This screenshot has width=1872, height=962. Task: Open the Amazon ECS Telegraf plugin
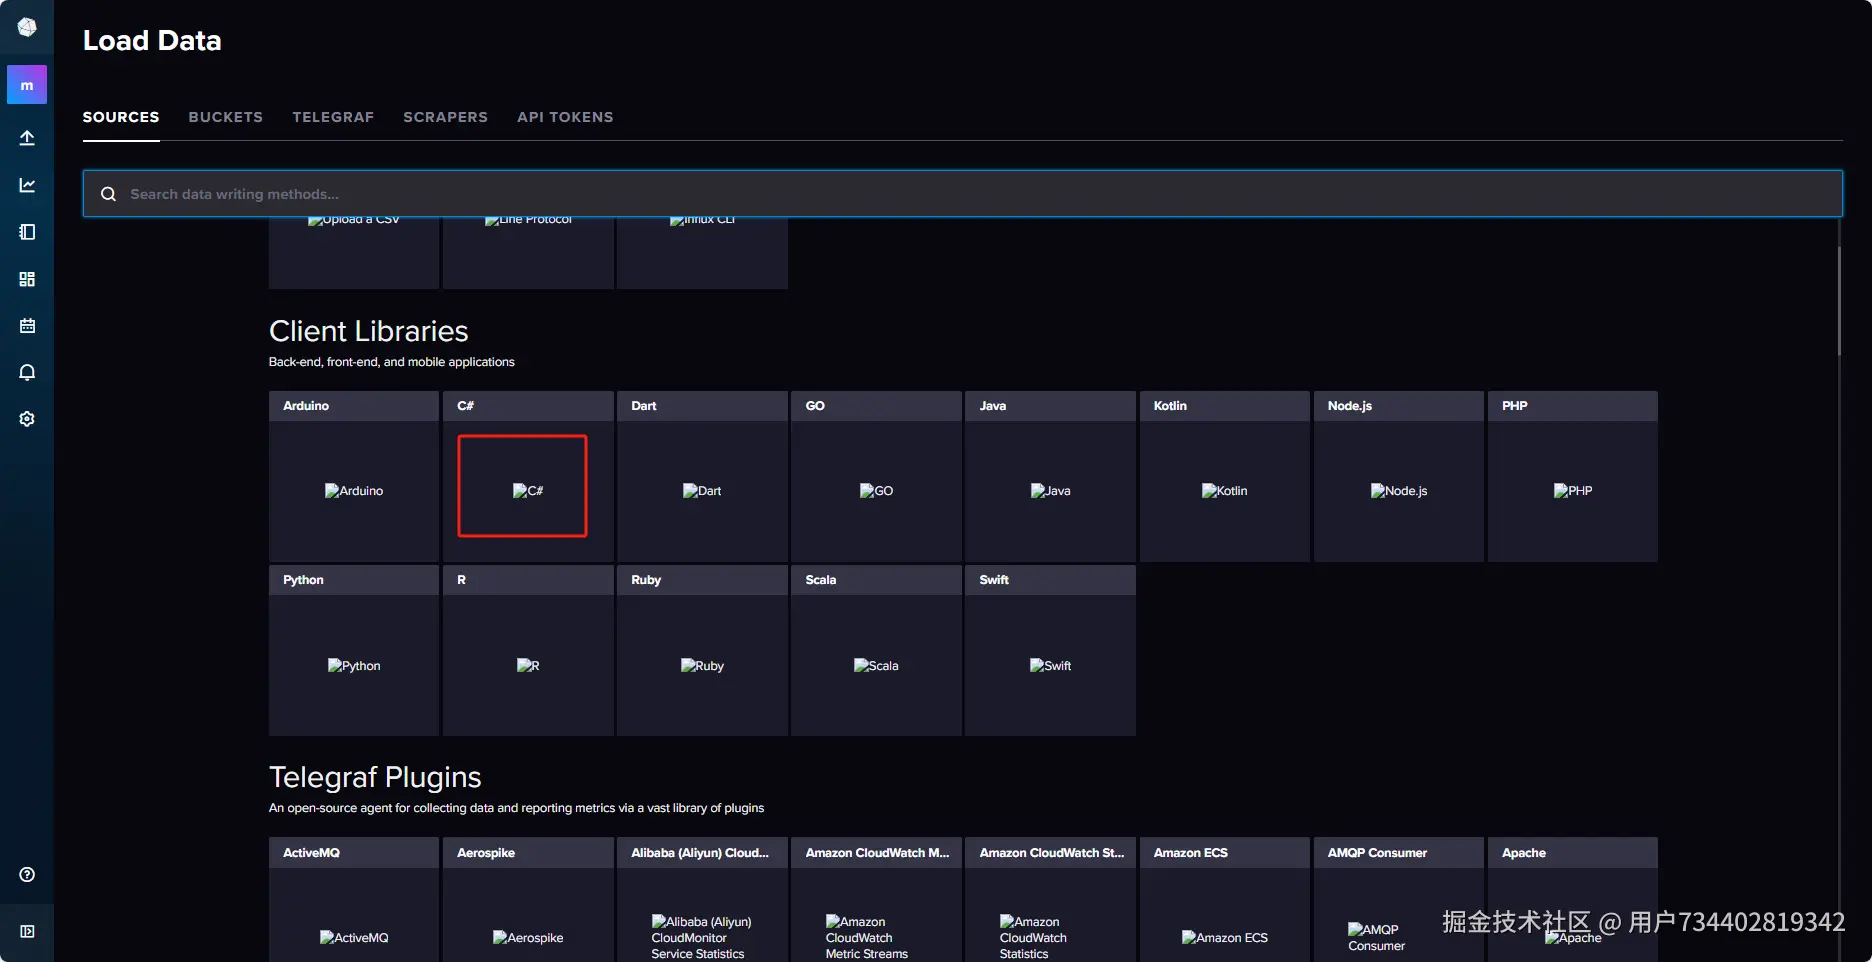1225,900
